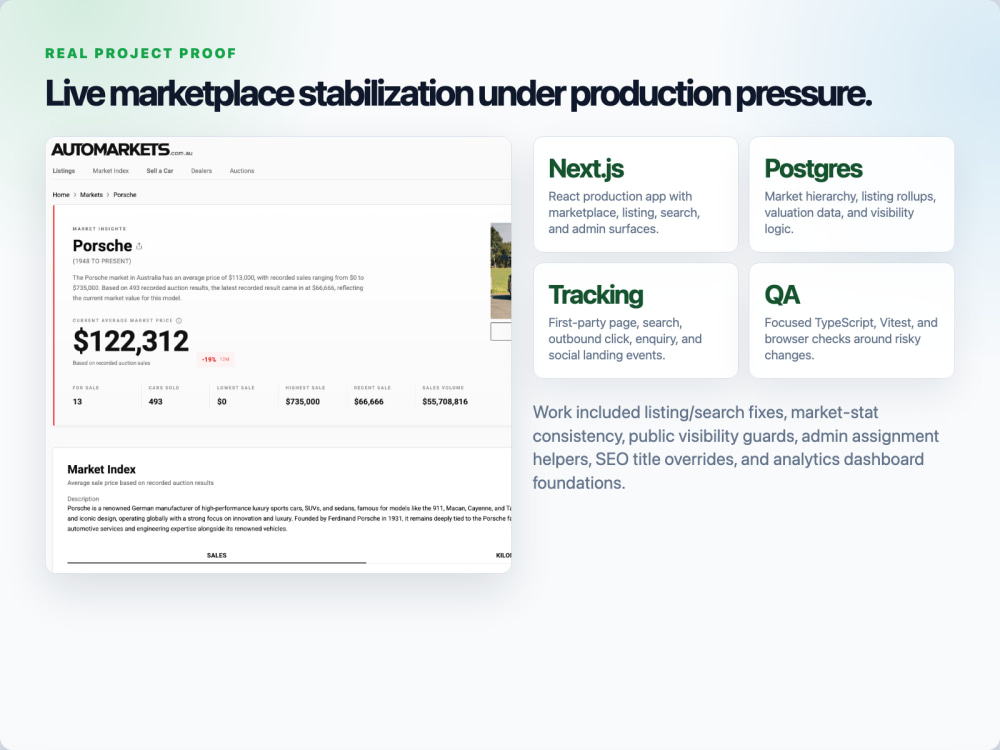The height and width of the screenshot is (750, 1000).
Task: Click the (1948 TO PRESENT) text
Action: pos(102,261)
